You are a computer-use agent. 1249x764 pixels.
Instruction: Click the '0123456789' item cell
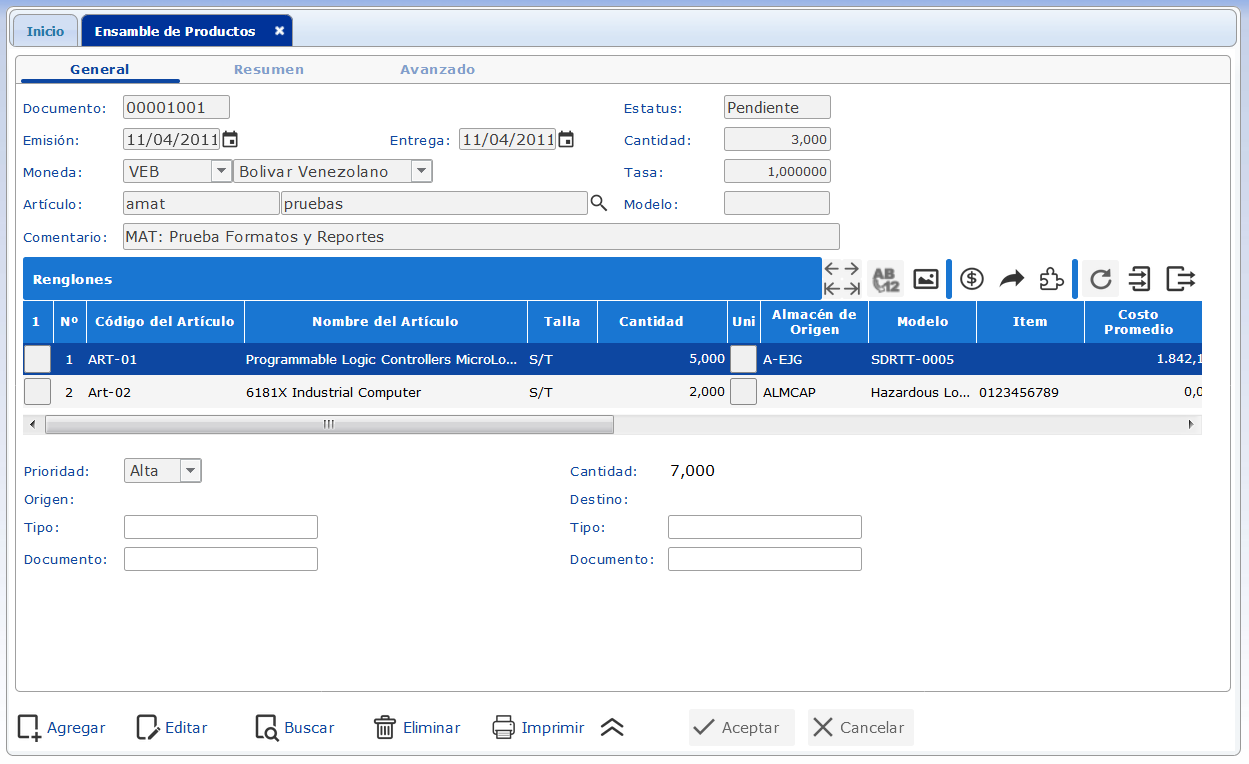[x=1030, y=392]
